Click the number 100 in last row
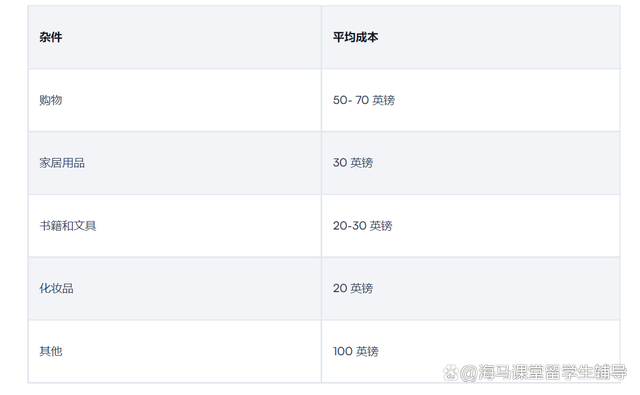 pyautogui.click(x=342, y=351)
